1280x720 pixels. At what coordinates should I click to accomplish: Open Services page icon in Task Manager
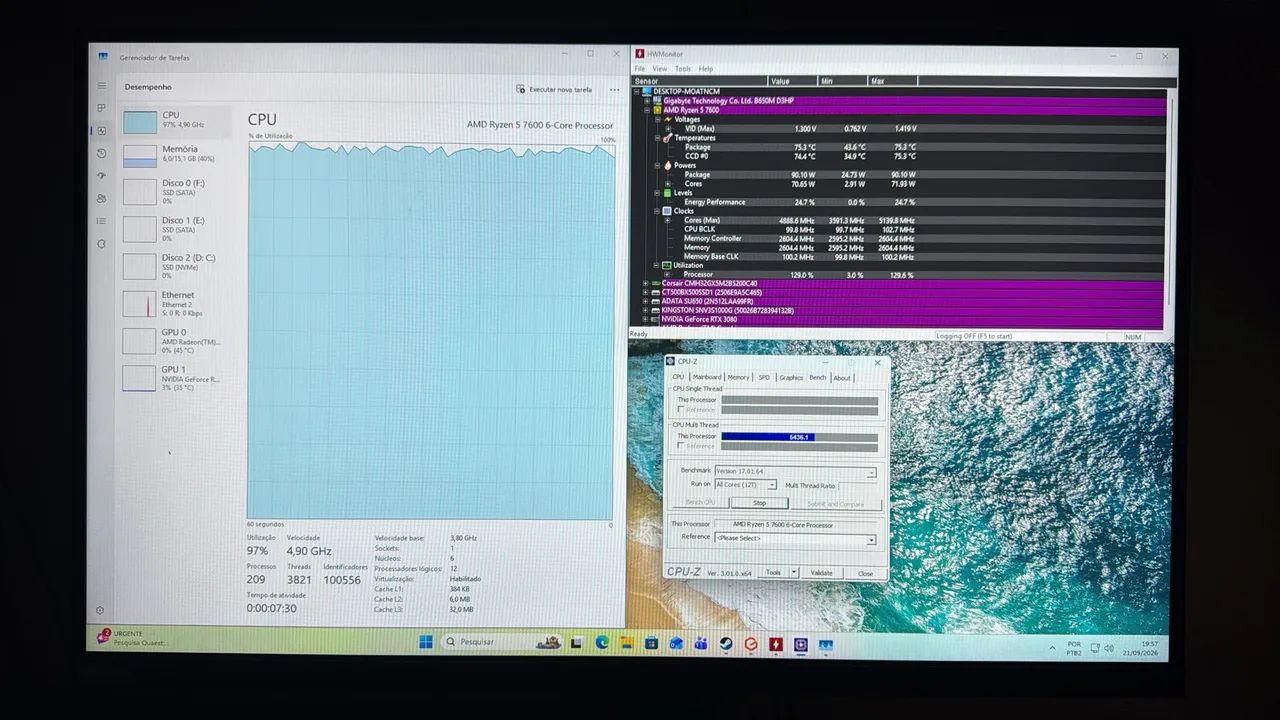pos(101,244)
